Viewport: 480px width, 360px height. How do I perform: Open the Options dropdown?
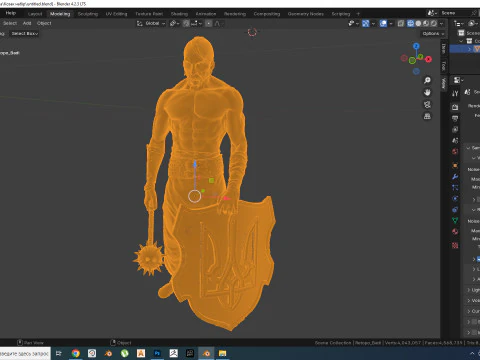pos(433,34)
